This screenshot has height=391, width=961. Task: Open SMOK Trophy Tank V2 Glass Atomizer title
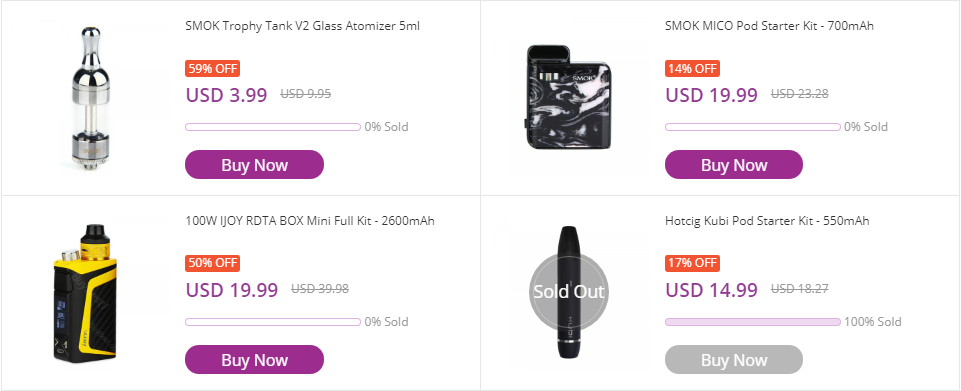point(303,26)
